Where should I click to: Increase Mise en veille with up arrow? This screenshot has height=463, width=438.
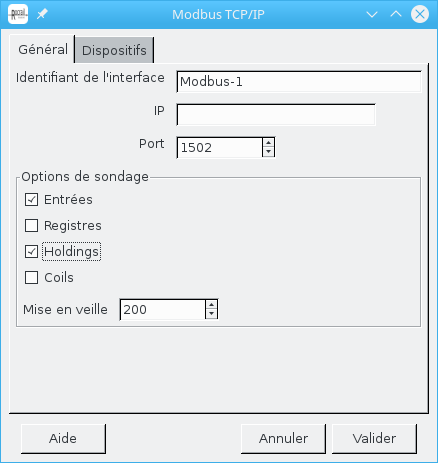click(211, 305)
